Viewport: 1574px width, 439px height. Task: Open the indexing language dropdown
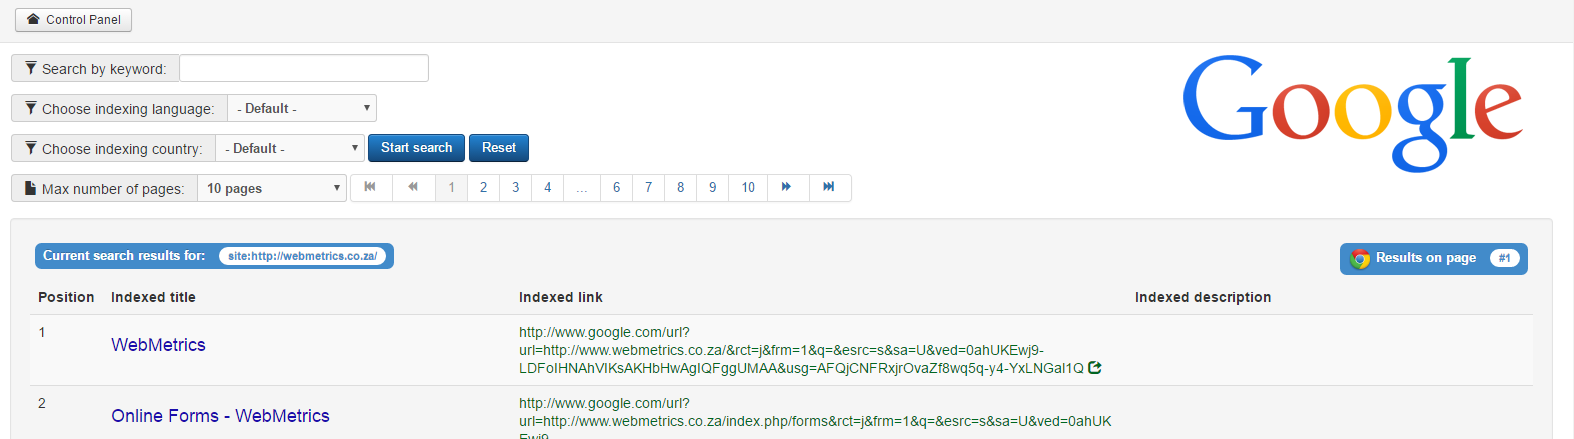(x=302, y=108)
